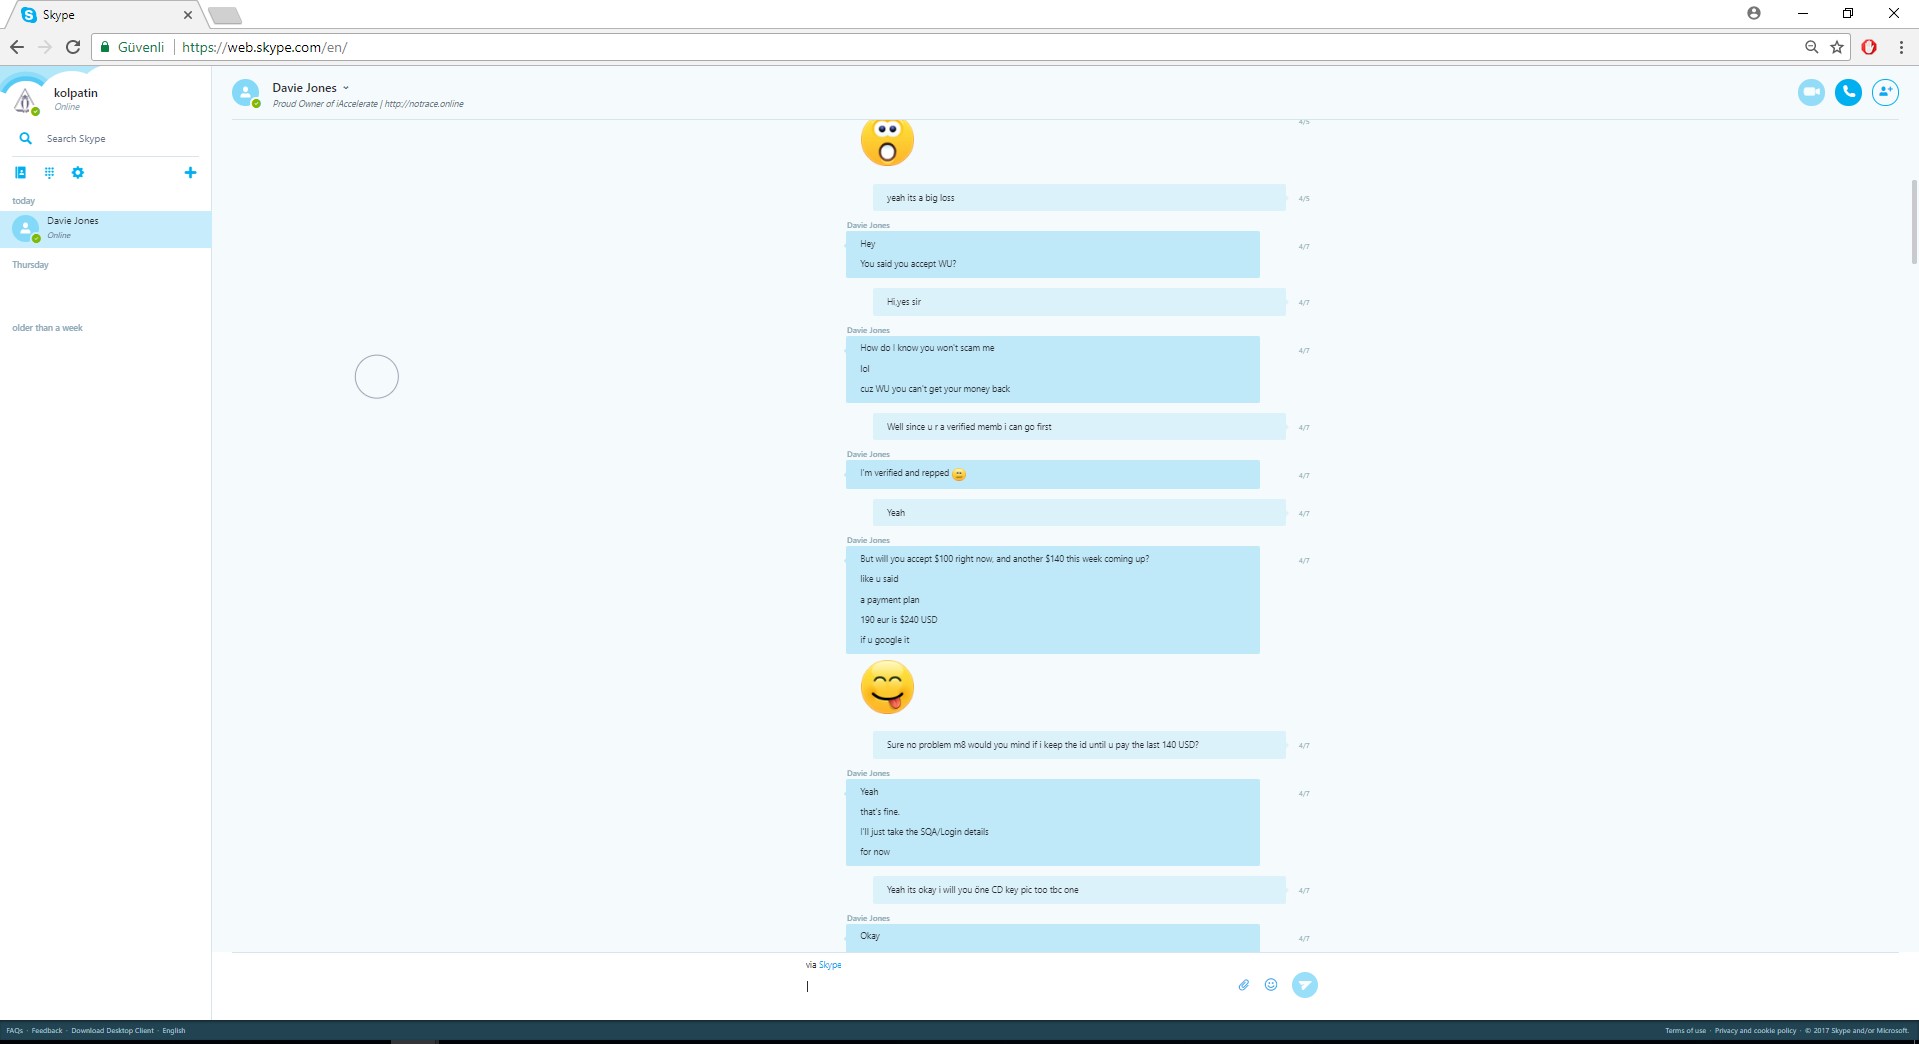Expand Davie Jones header dropdown arrow
Image resolution: width=1919 pixels, height=1044 pixels.
346,88
